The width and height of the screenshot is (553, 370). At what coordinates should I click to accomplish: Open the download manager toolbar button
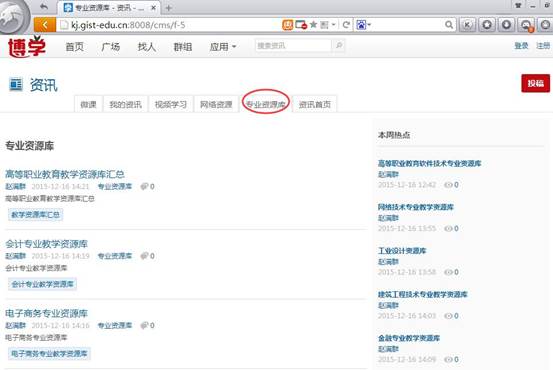tap(506, 25)
